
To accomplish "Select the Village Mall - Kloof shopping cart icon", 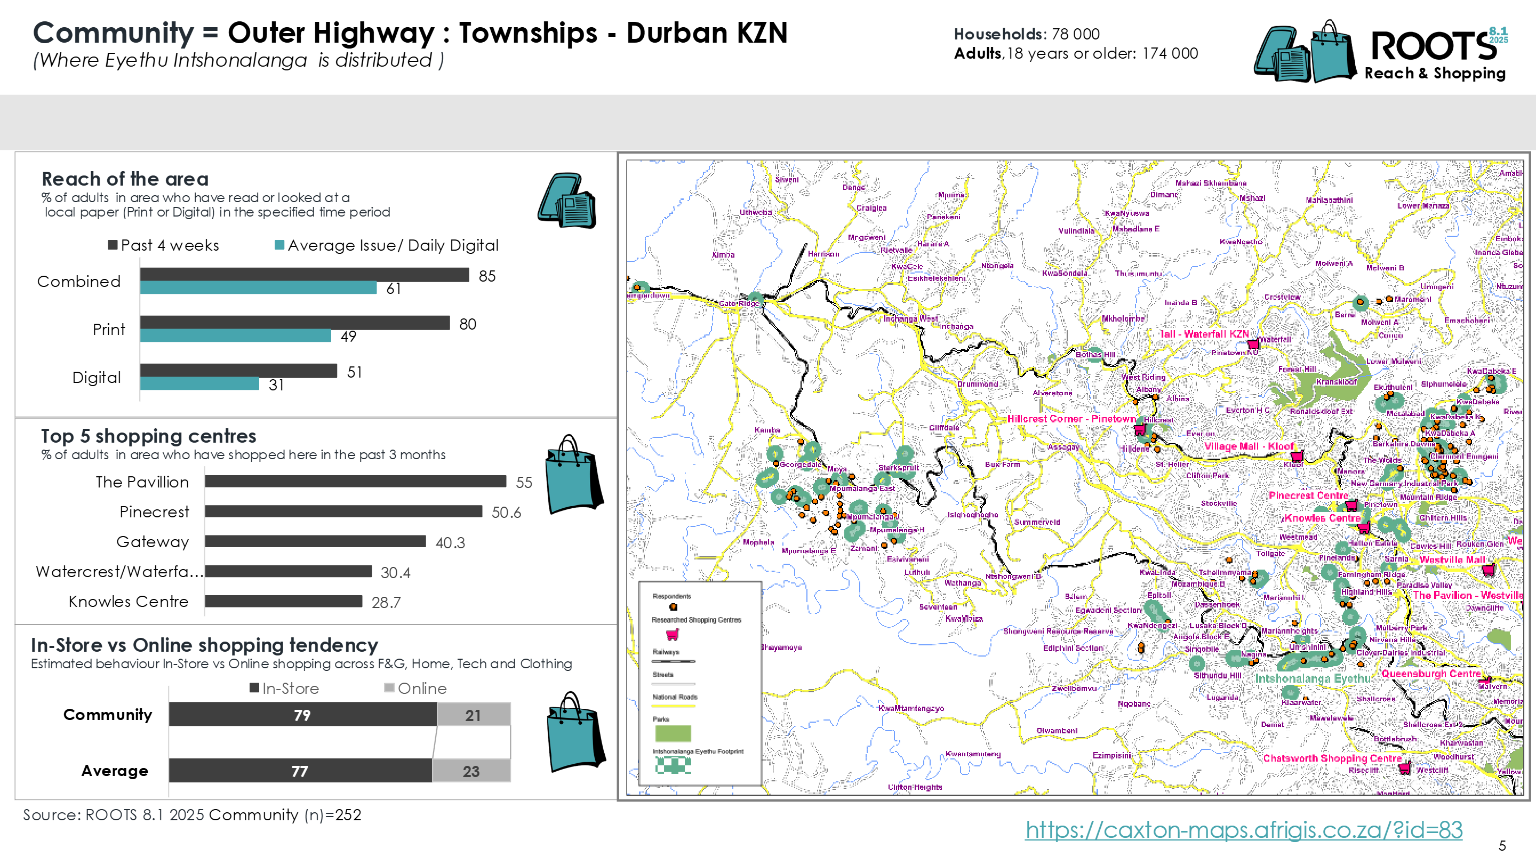I will click(1296, 455).
